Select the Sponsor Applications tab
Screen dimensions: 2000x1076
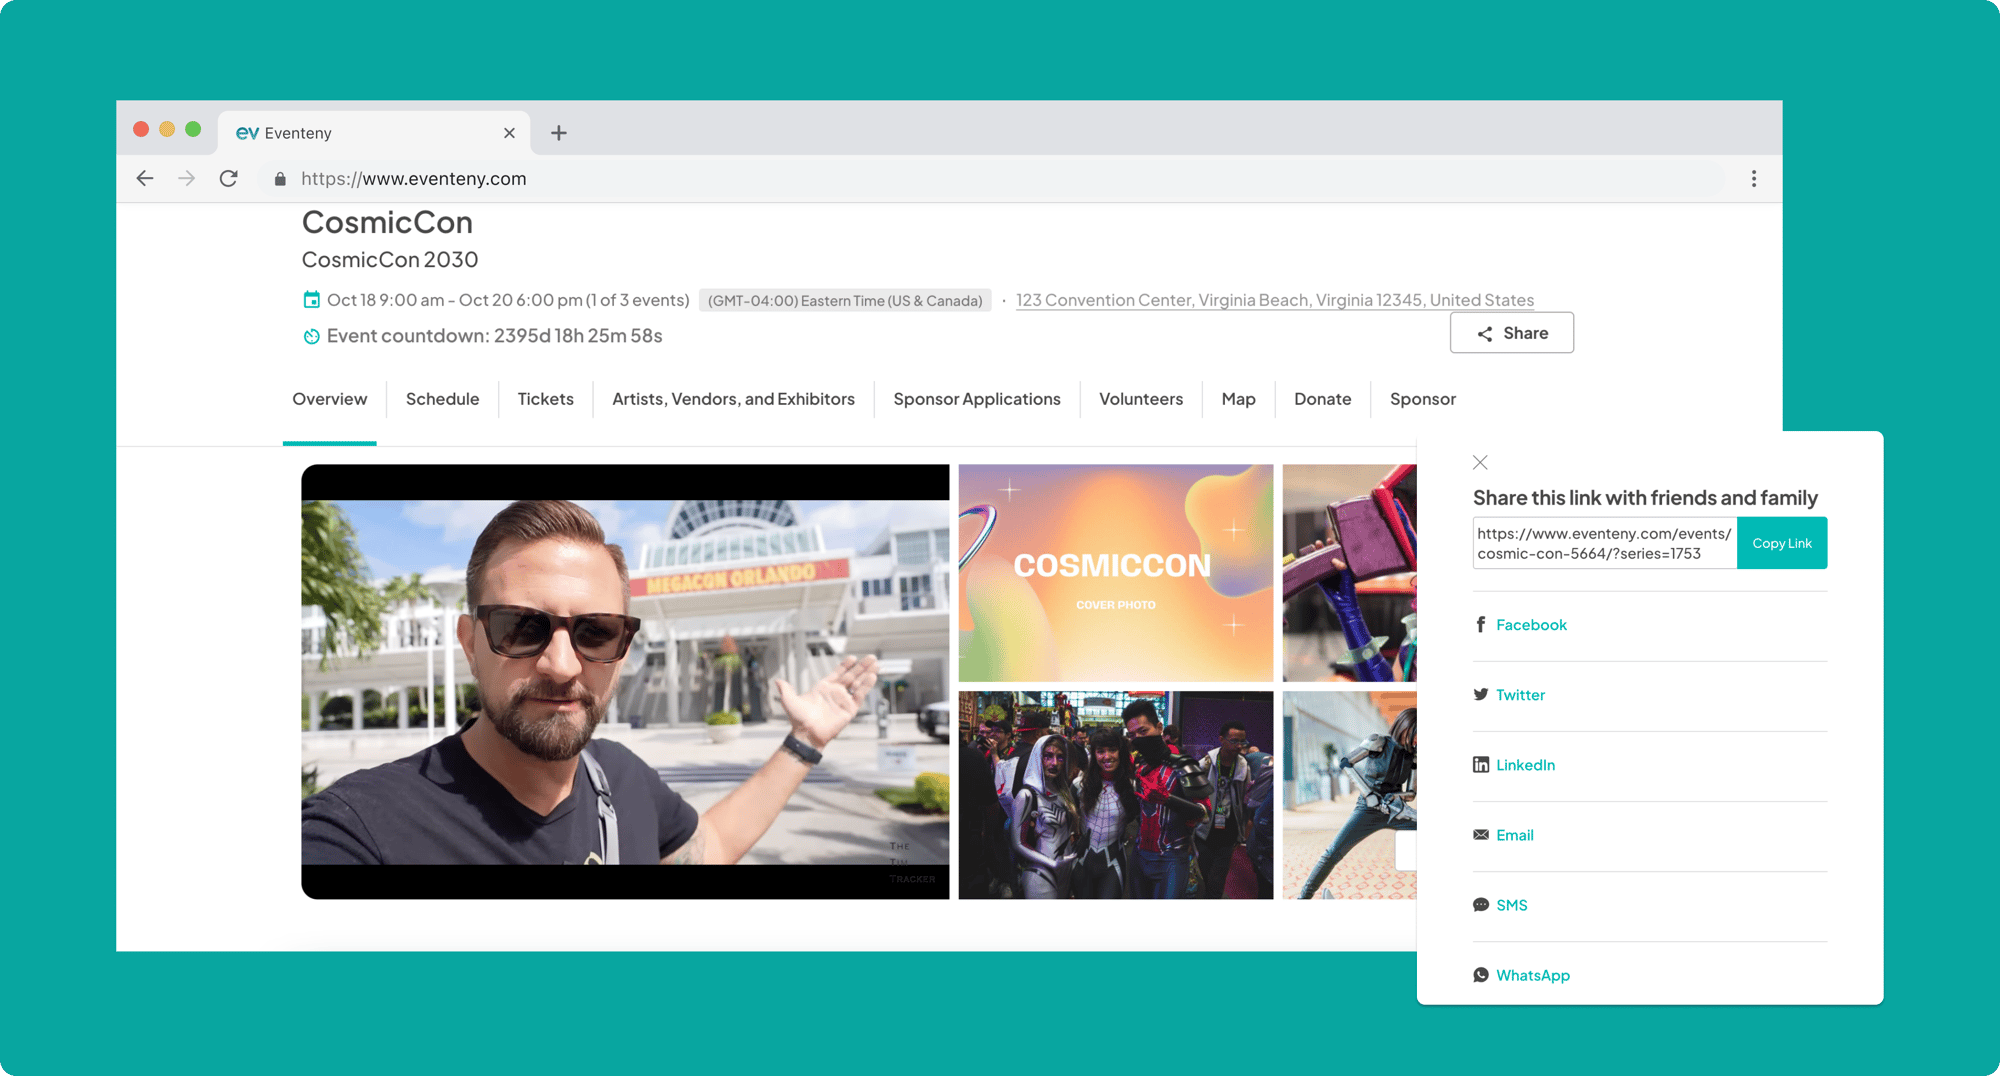point(977,399)
